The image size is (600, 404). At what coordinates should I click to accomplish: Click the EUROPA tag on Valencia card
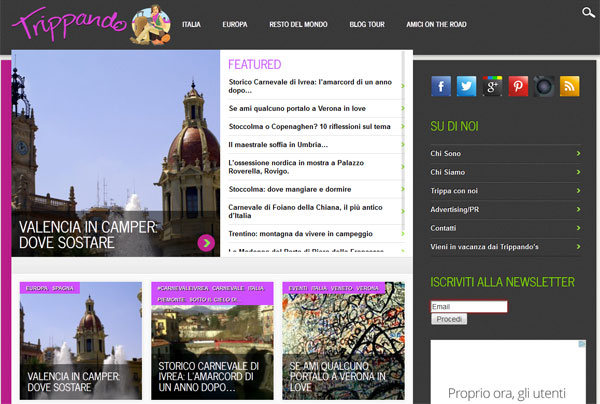37,288
